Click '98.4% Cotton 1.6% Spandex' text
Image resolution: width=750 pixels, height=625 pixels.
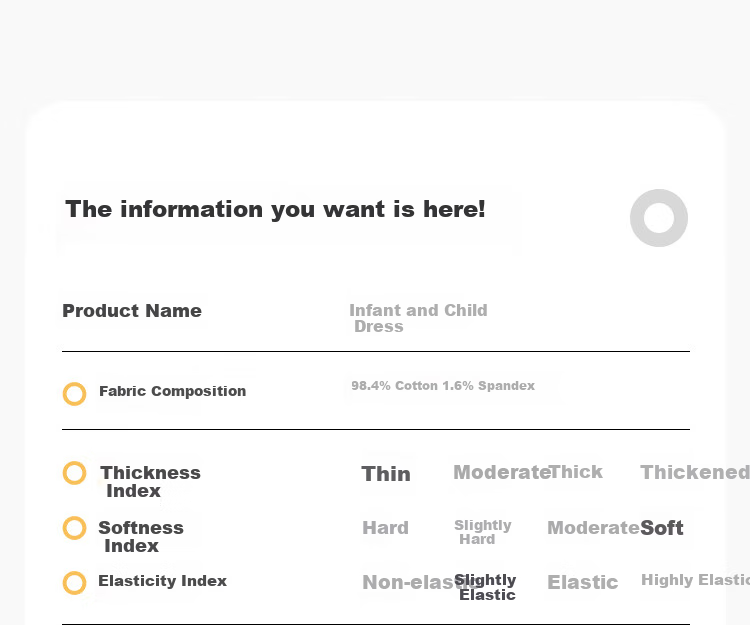[443, 386]
